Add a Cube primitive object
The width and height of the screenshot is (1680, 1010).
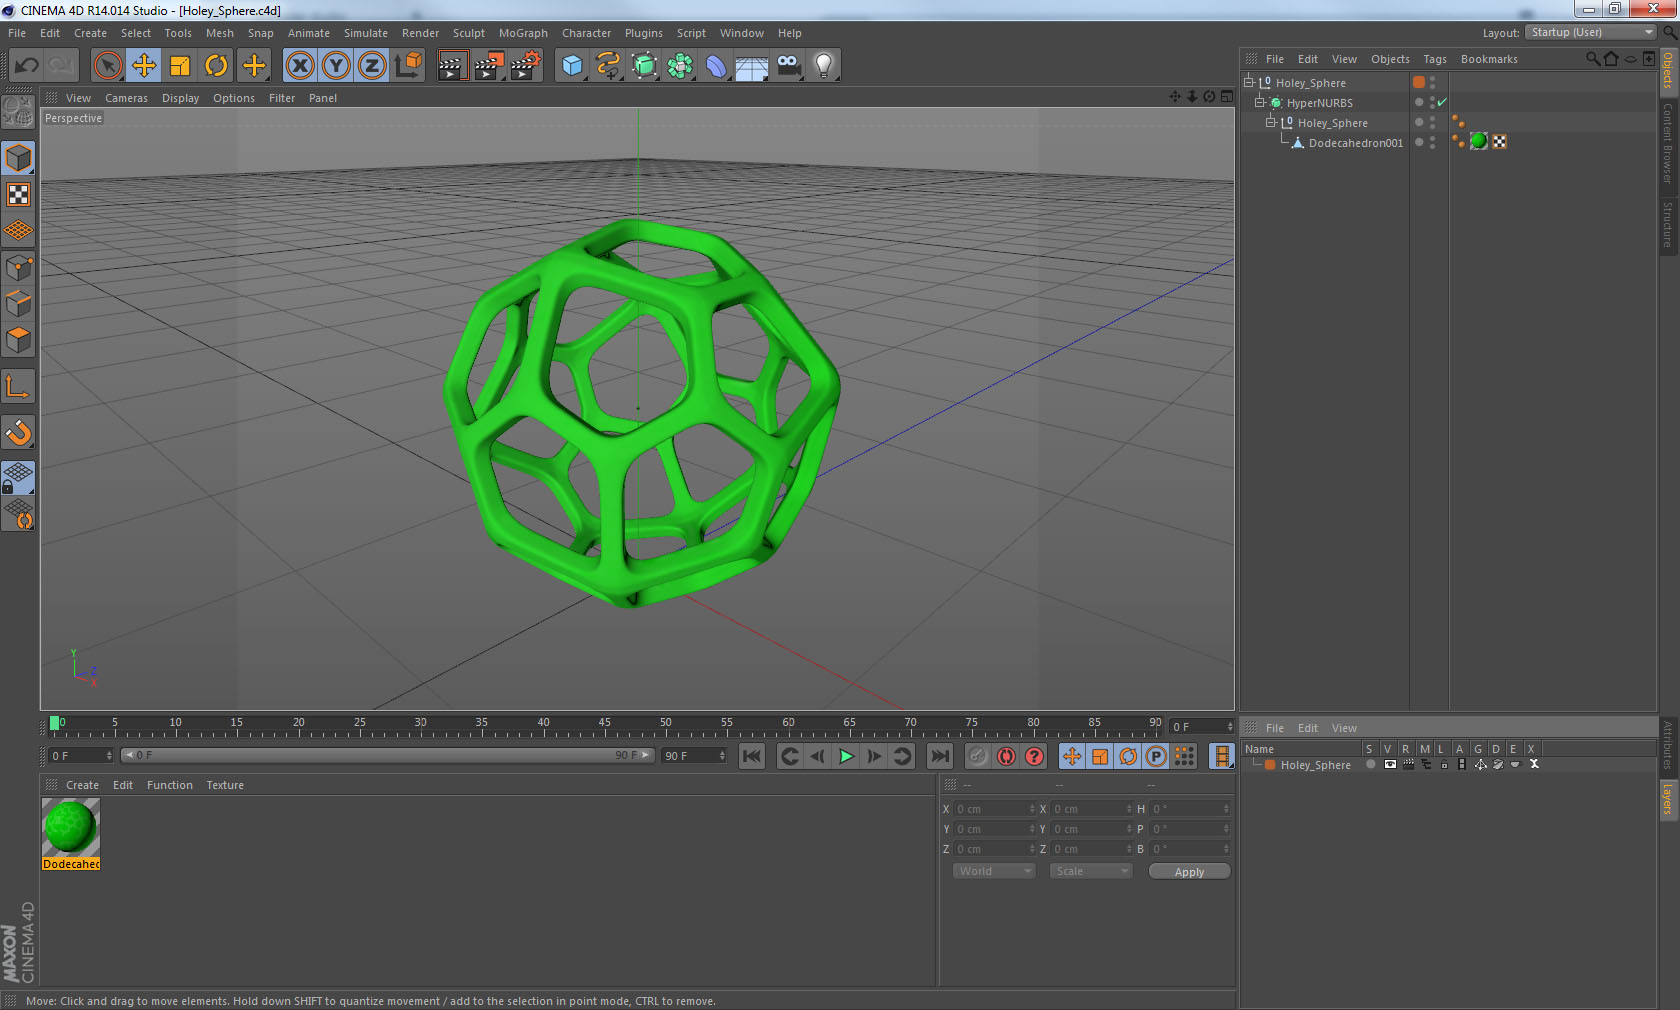(x=572, y=66)
